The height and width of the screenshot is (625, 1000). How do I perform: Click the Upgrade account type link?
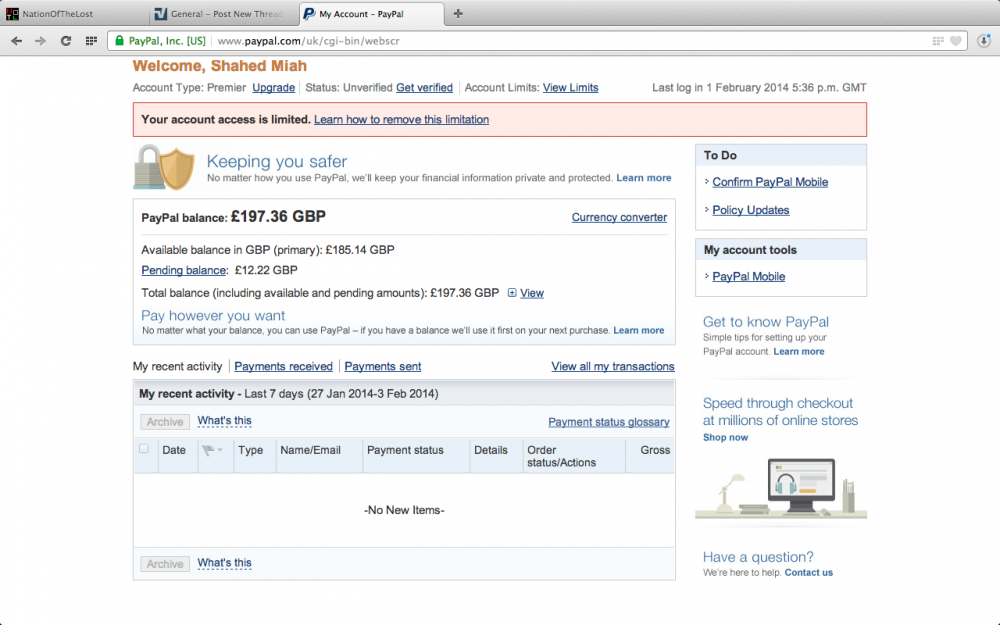[273, 87]
